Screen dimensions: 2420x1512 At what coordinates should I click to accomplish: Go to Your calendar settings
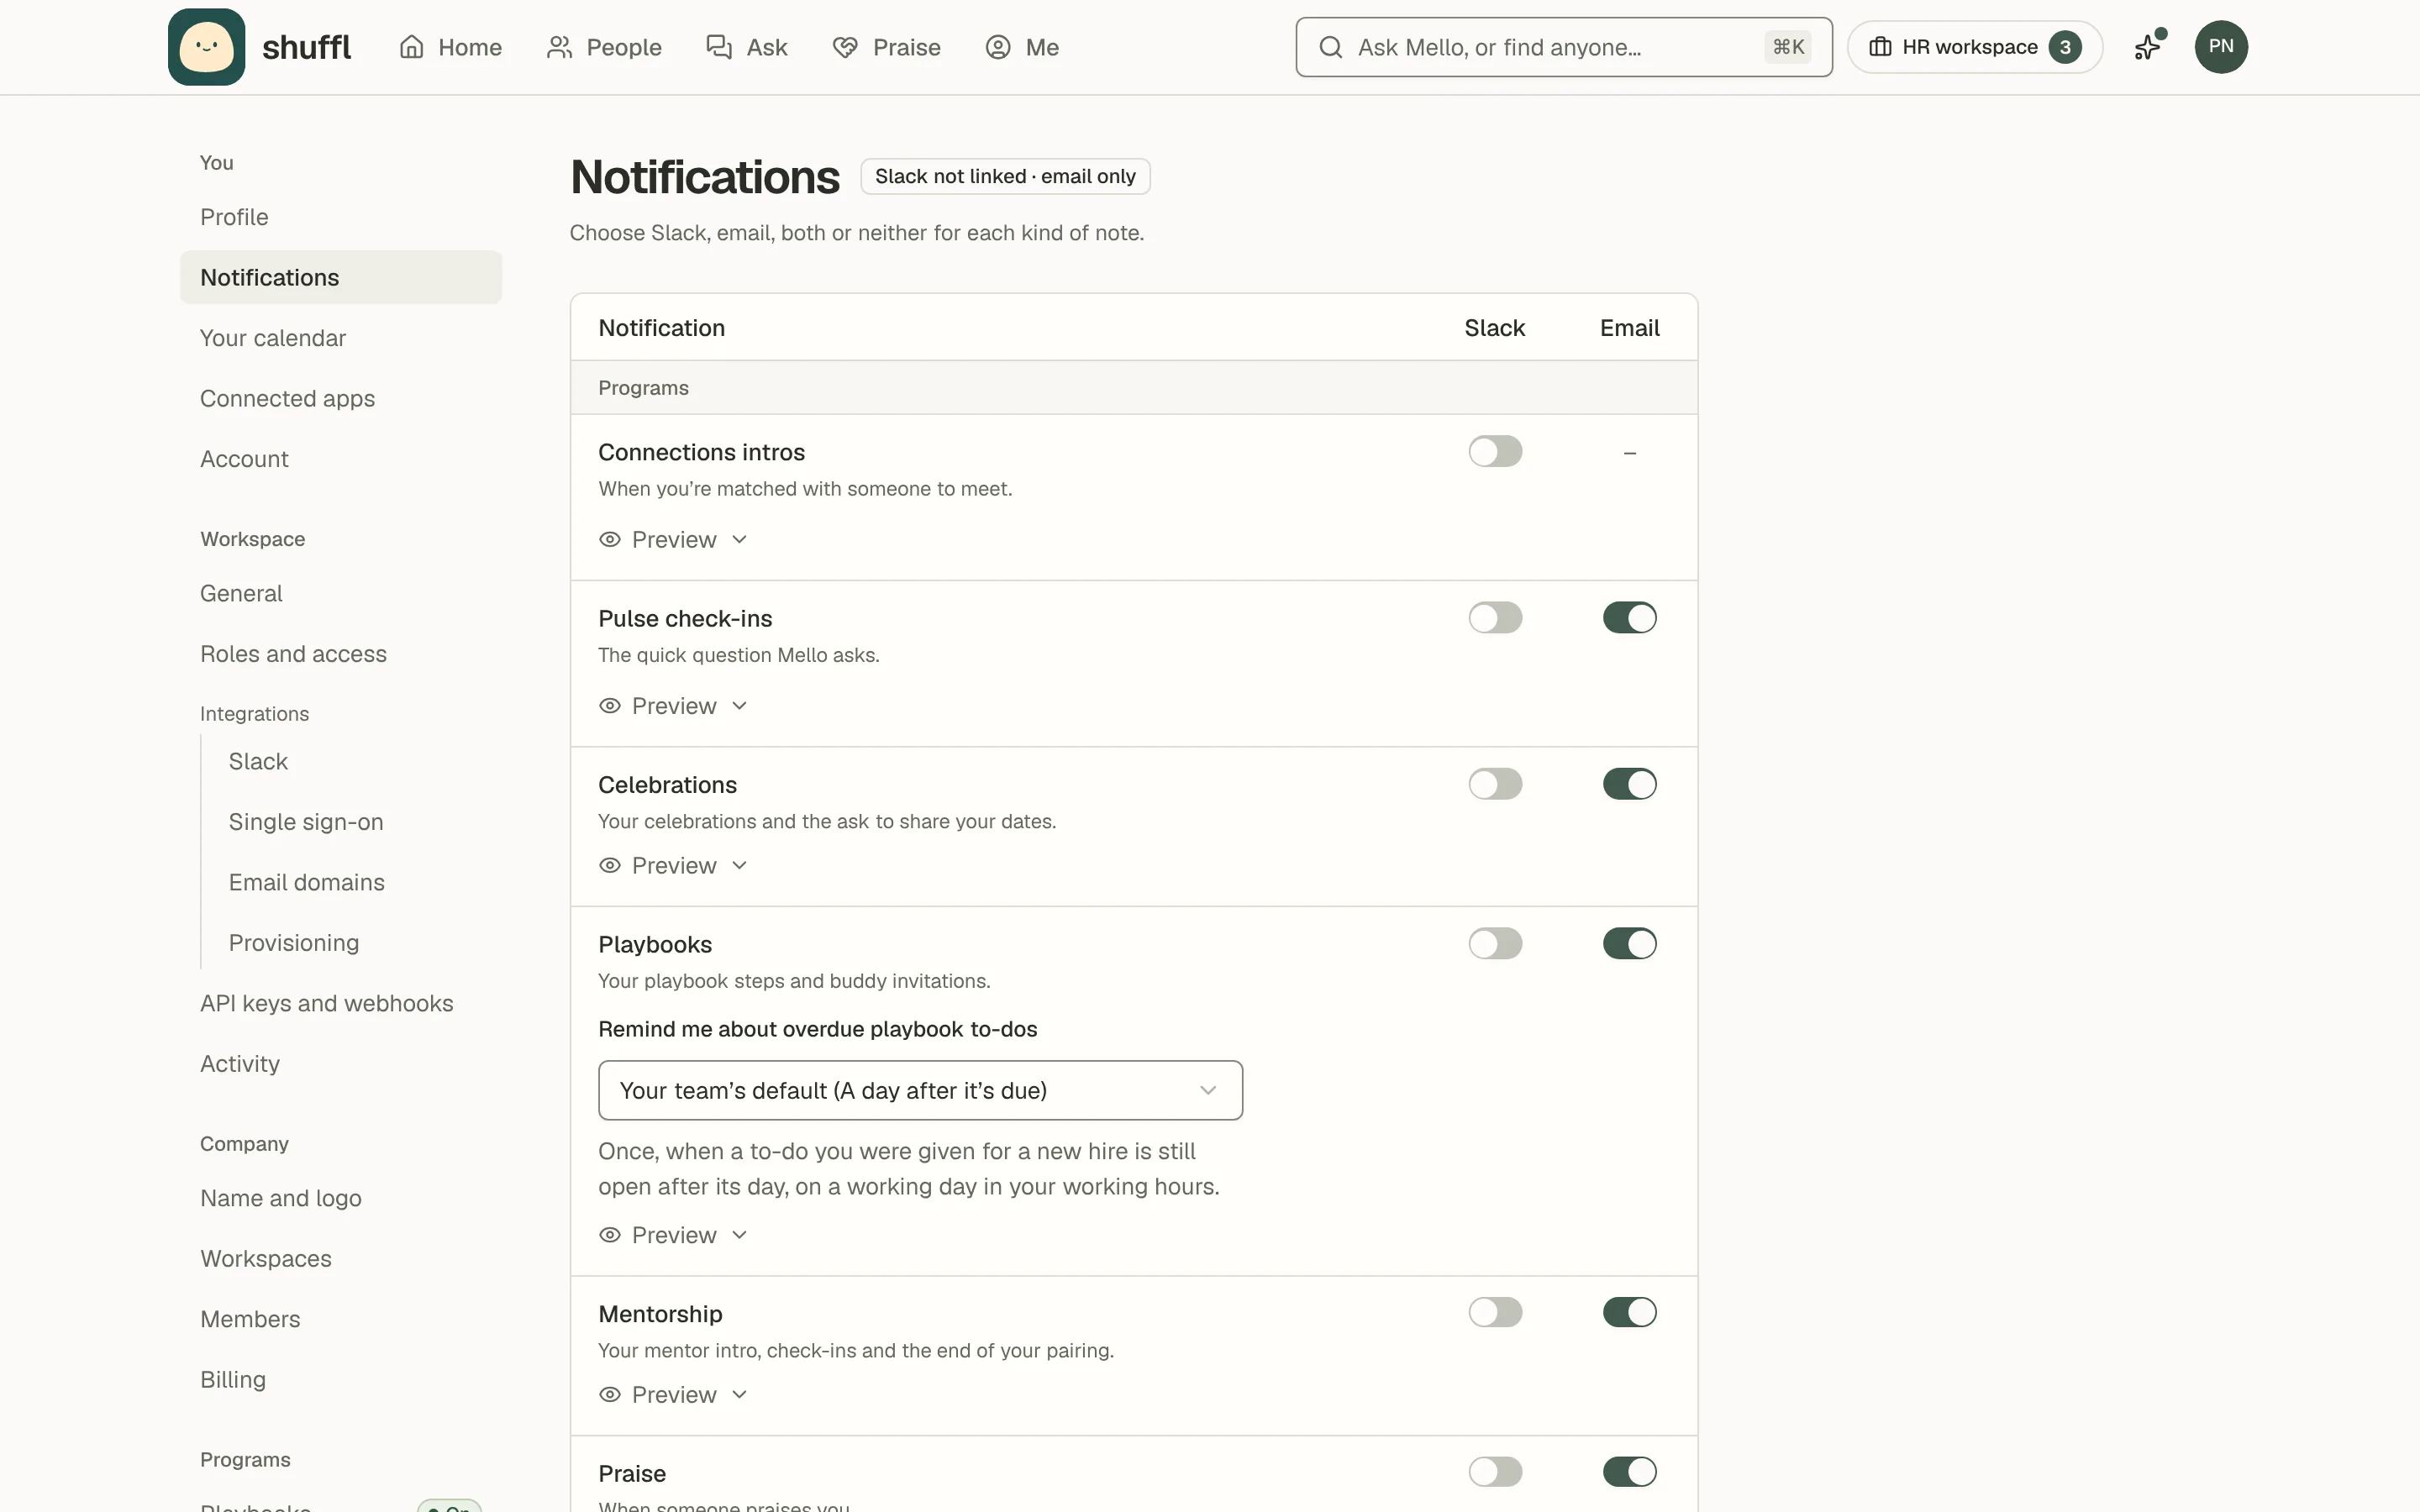341,338
